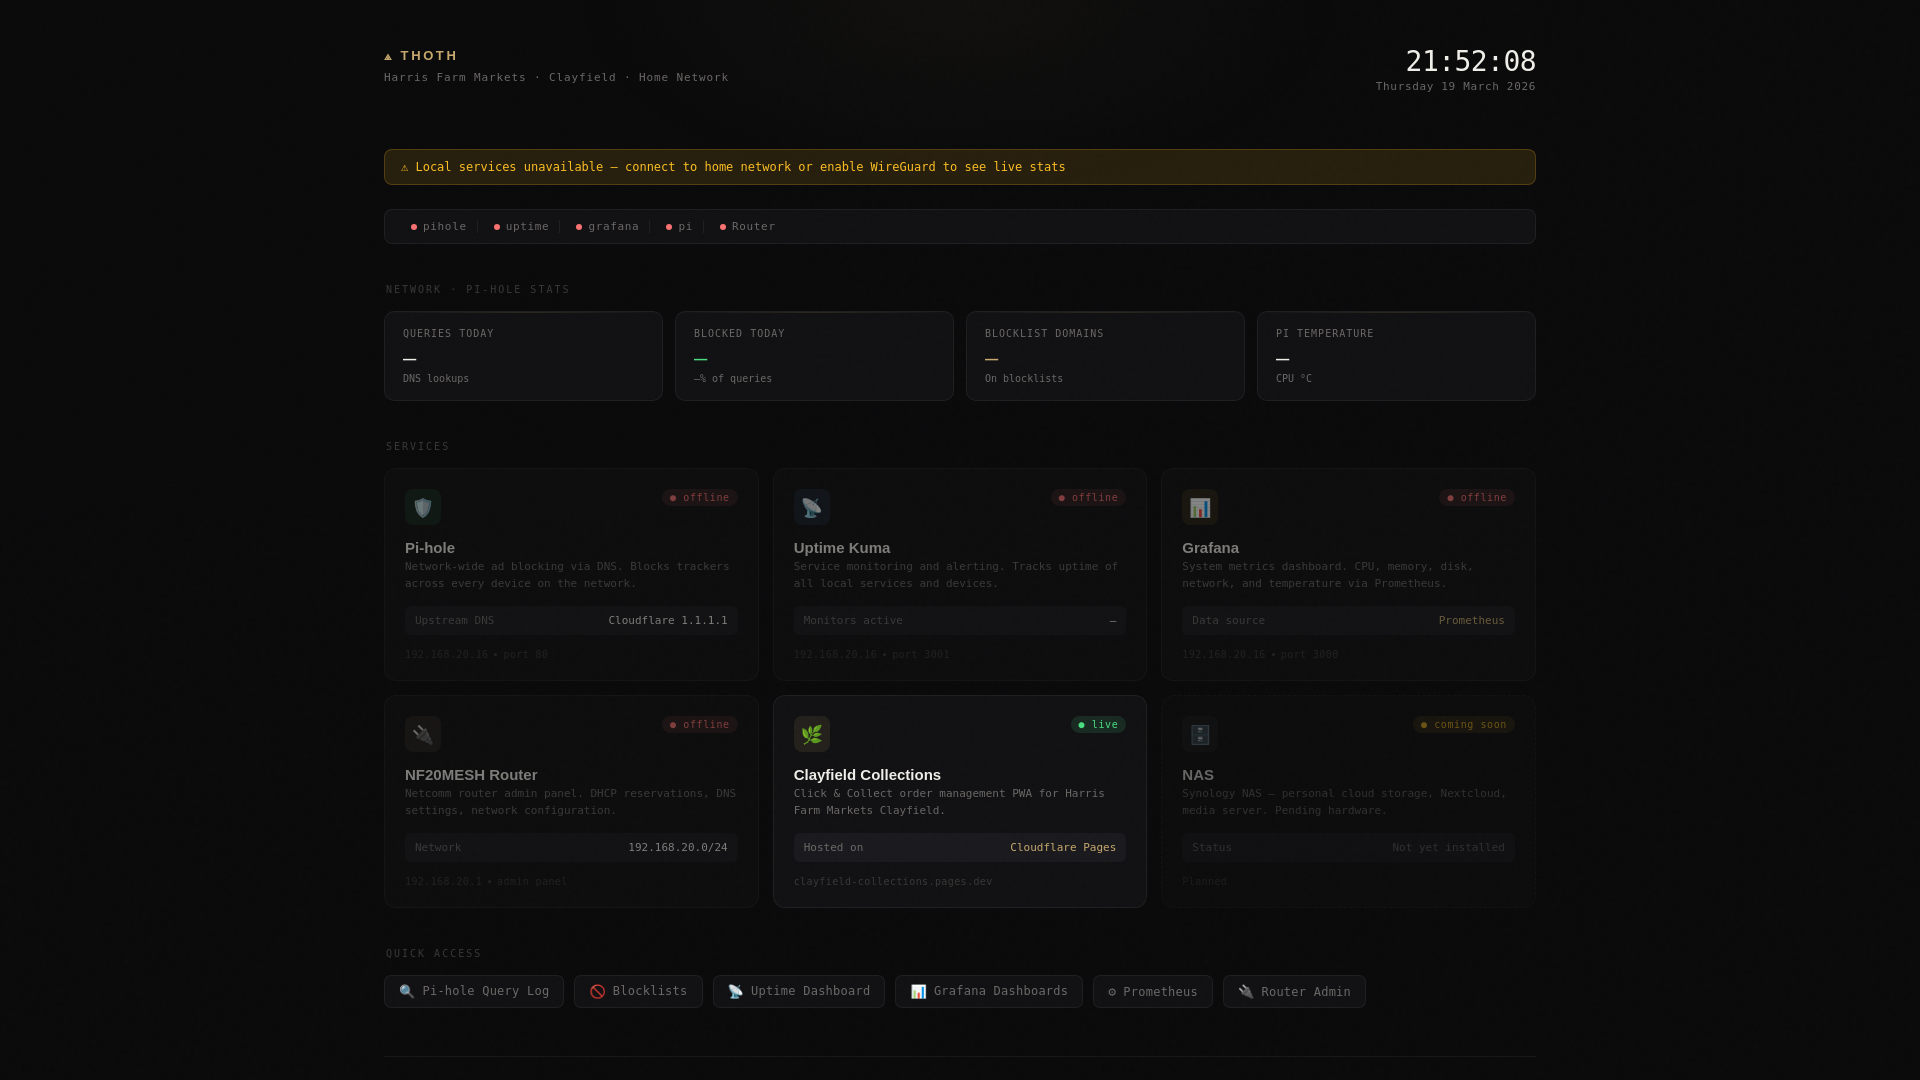
Task: Click the gear icon in Prometheus button
Action: tap(1112, 992)
